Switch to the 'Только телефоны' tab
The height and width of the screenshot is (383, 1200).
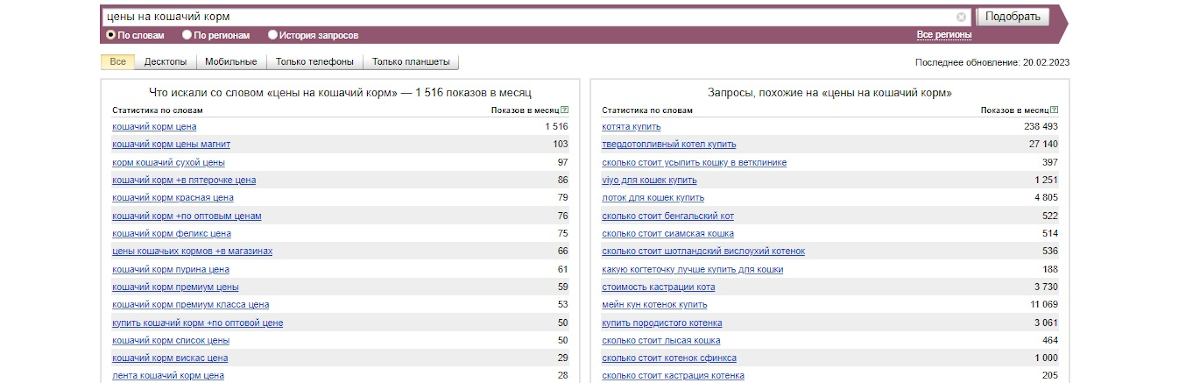[315, 62]
